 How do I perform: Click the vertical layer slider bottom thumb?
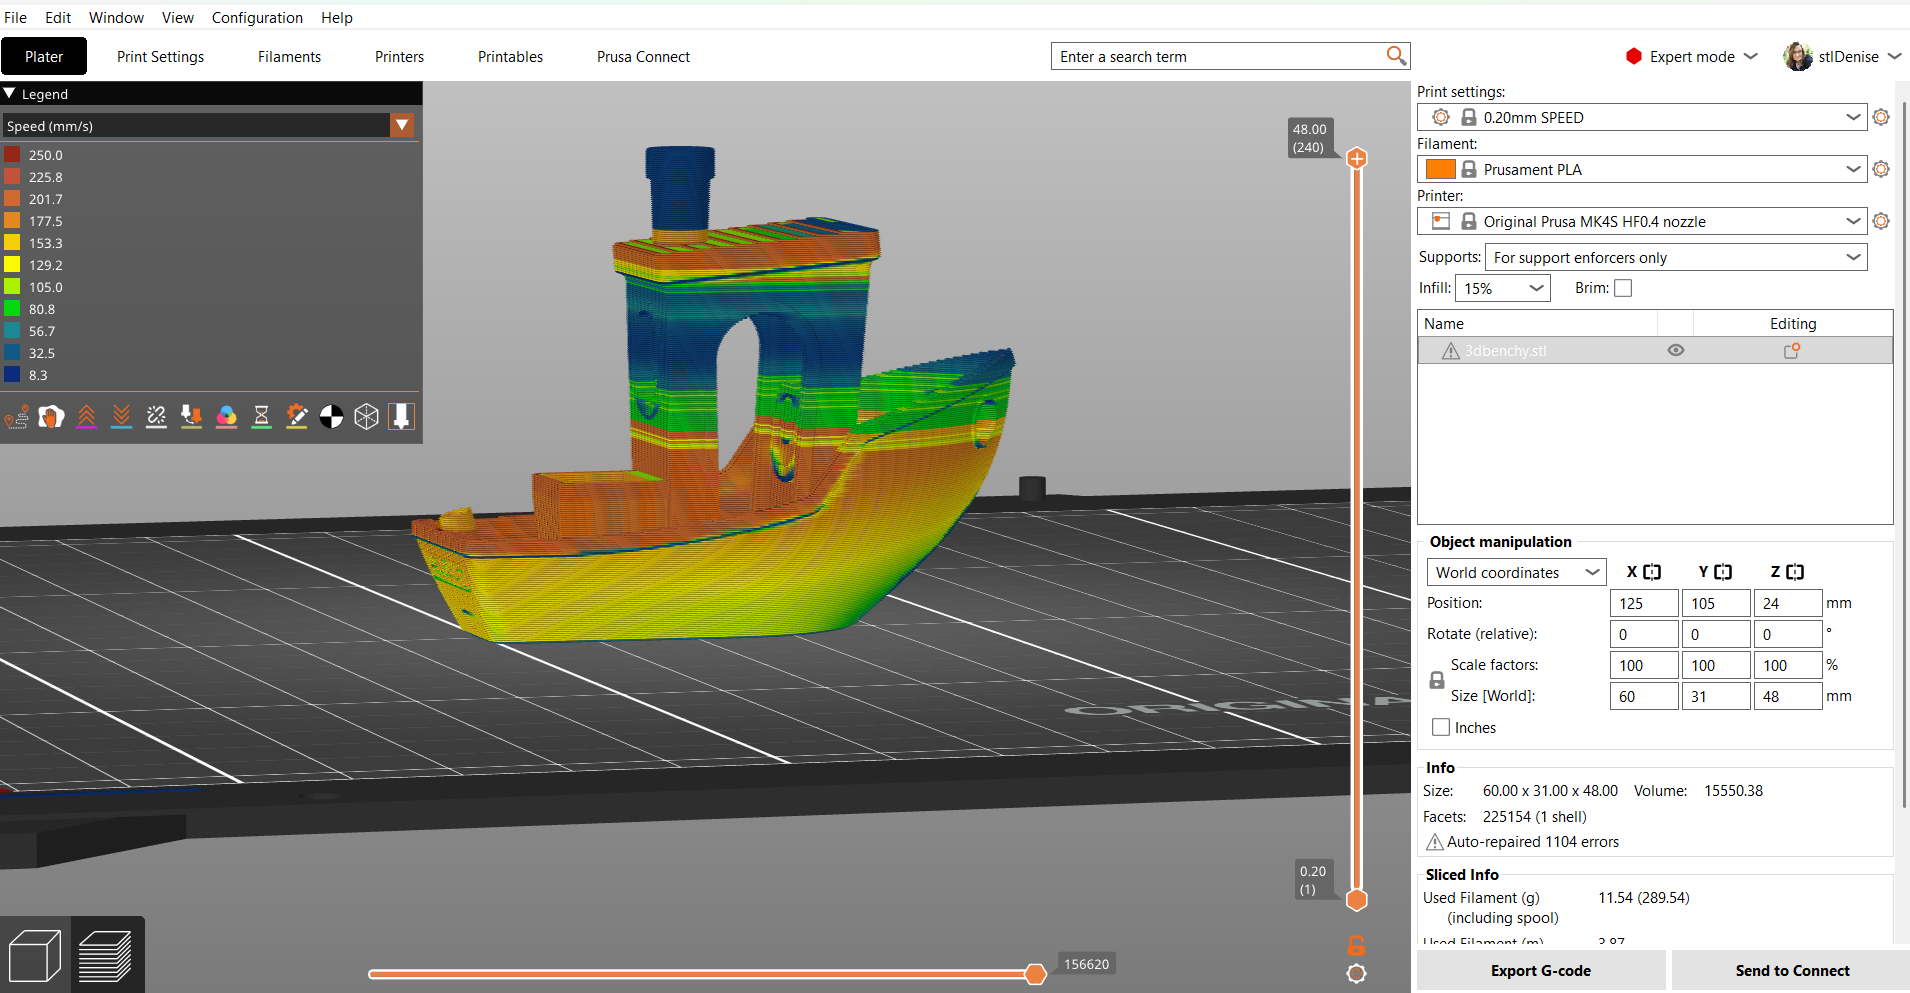coord(1357,900)
